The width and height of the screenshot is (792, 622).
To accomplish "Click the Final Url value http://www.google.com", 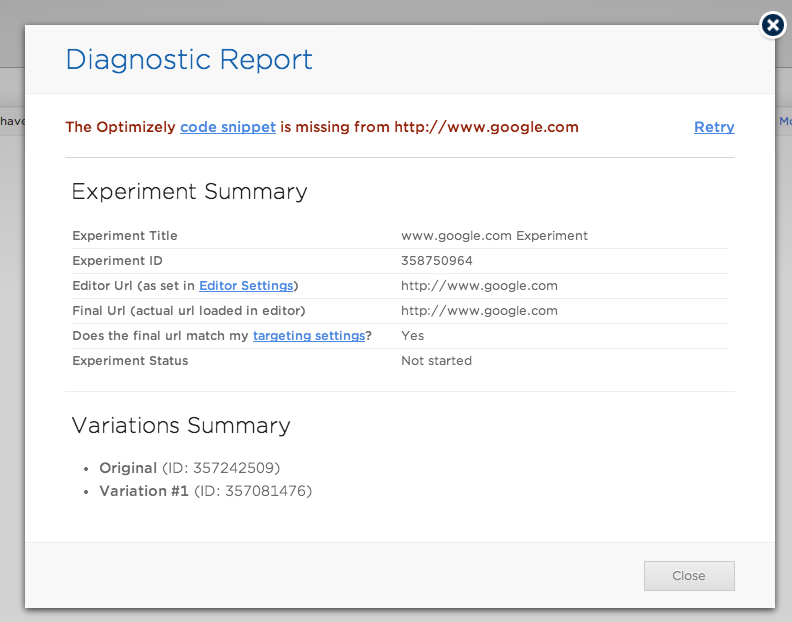I will coord(479,311).
